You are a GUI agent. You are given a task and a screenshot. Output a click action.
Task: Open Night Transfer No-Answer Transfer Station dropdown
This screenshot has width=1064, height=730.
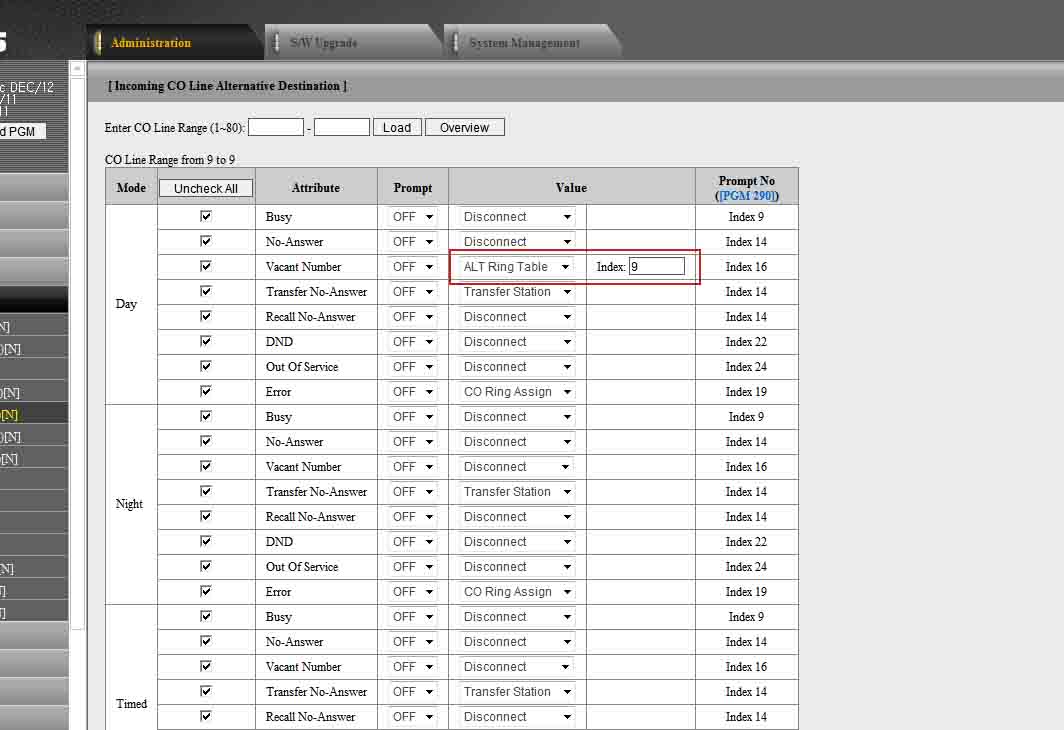(x=516, y=492)
